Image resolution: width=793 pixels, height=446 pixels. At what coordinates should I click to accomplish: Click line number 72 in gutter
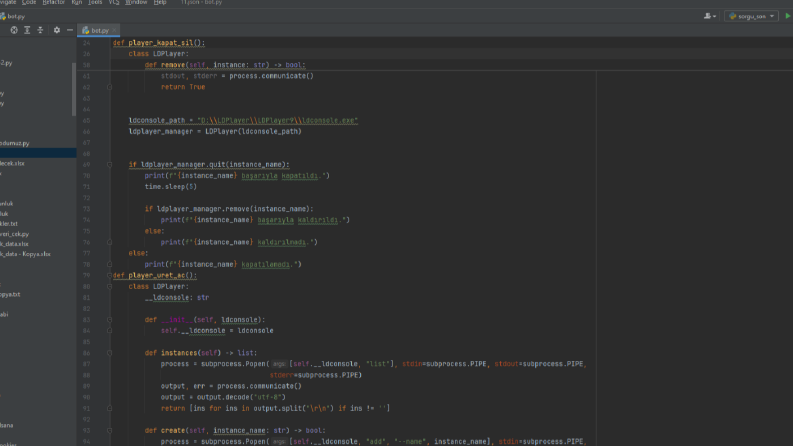pyautogui.click(x=86, y=198)
